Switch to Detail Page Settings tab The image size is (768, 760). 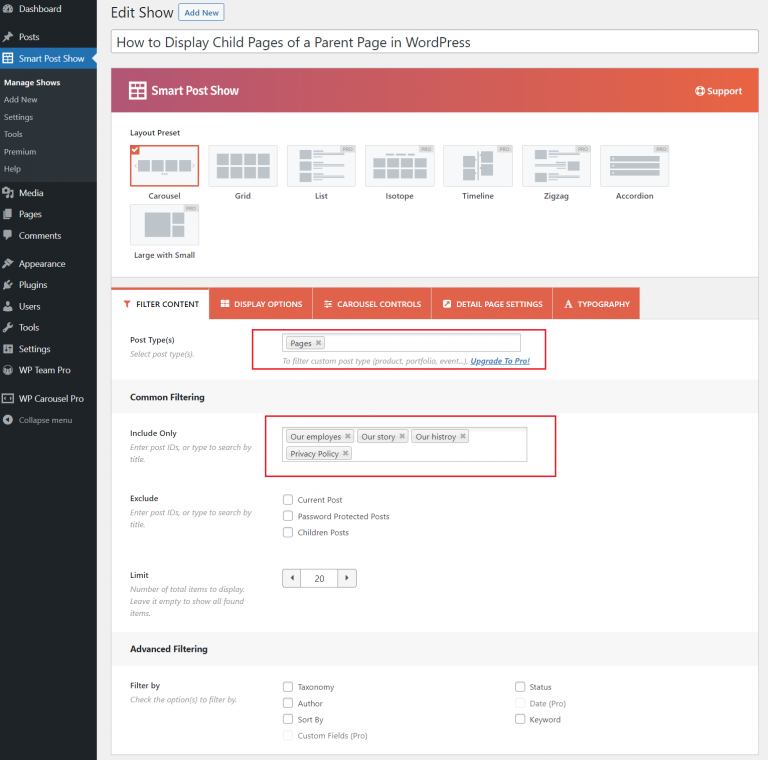pyautogui.click(x=492, y=304)
